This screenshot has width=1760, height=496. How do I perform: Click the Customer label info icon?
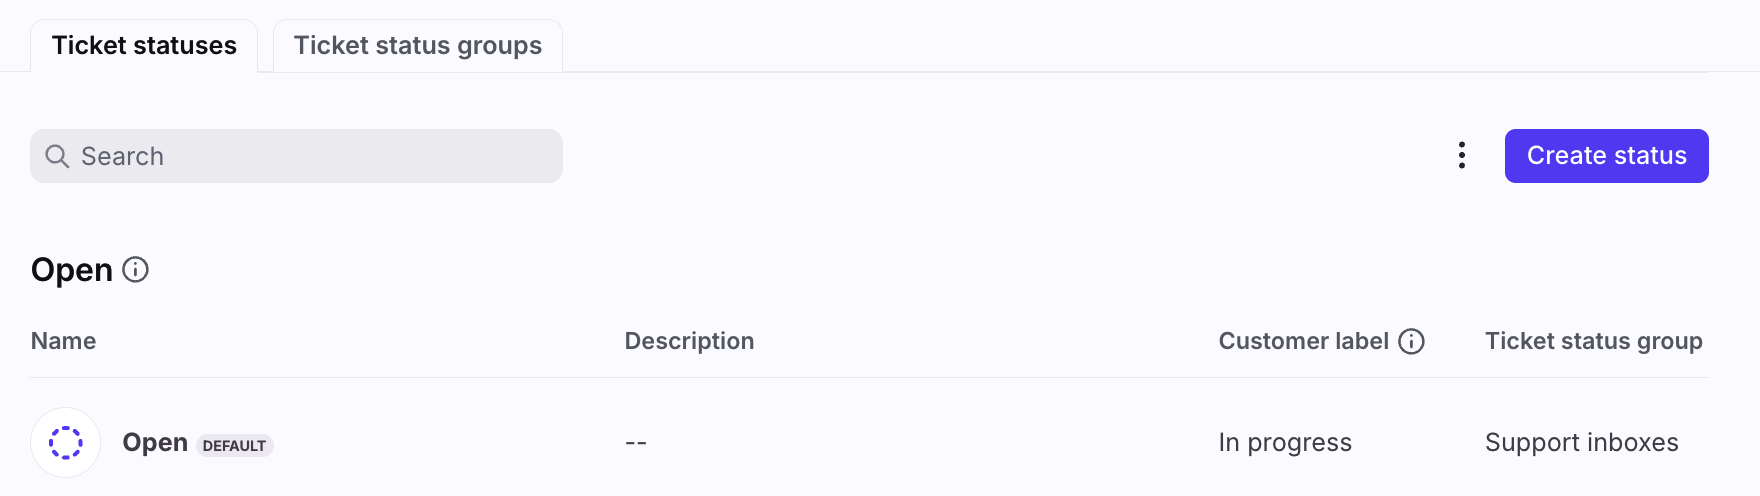tap(1411, 342)
